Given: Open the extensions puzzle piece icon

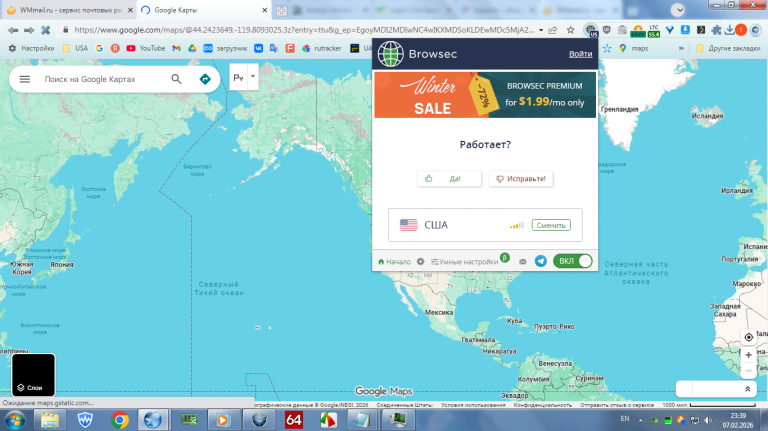Looking at the screenshot, I should click(716, 30).
